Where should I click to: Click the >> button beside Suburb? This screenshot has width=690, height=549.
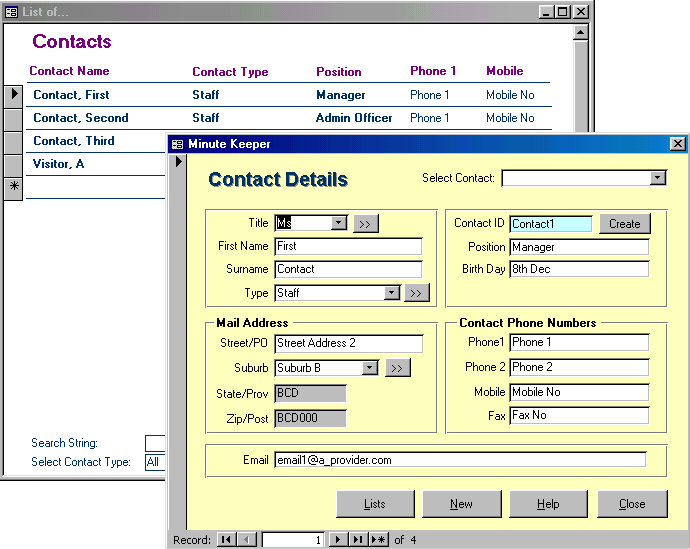point(398,368)
